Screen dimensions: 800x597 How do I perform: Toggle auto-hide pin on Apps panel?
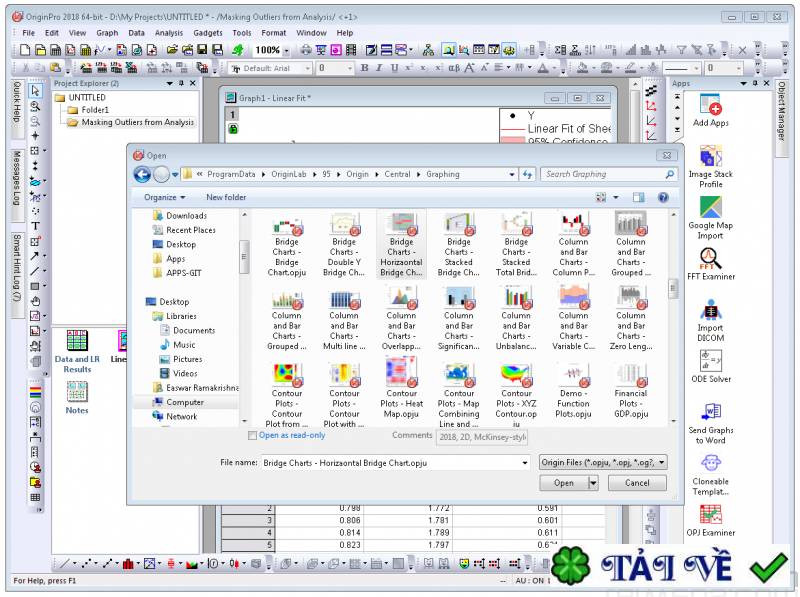point(755,83)
